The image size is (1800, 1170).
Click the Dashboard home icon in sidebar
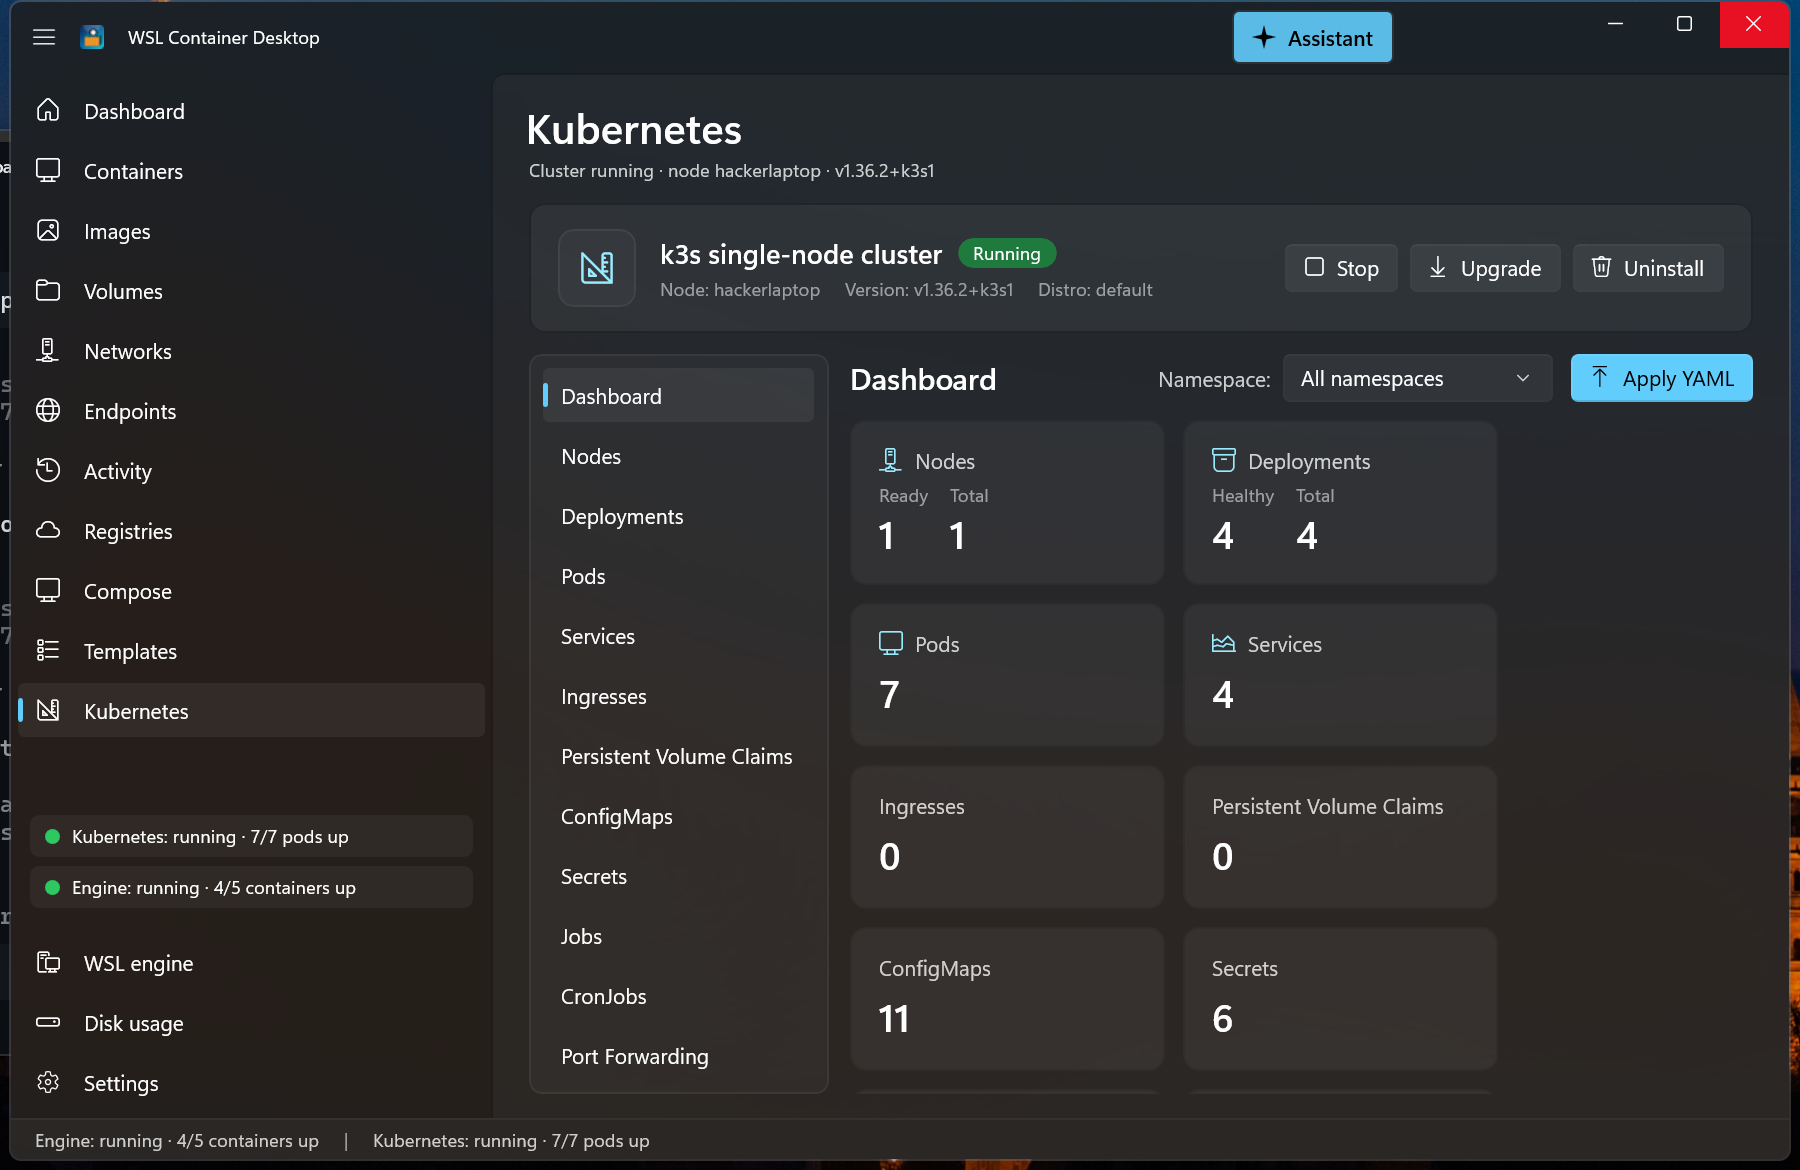(x=48, y=110)
